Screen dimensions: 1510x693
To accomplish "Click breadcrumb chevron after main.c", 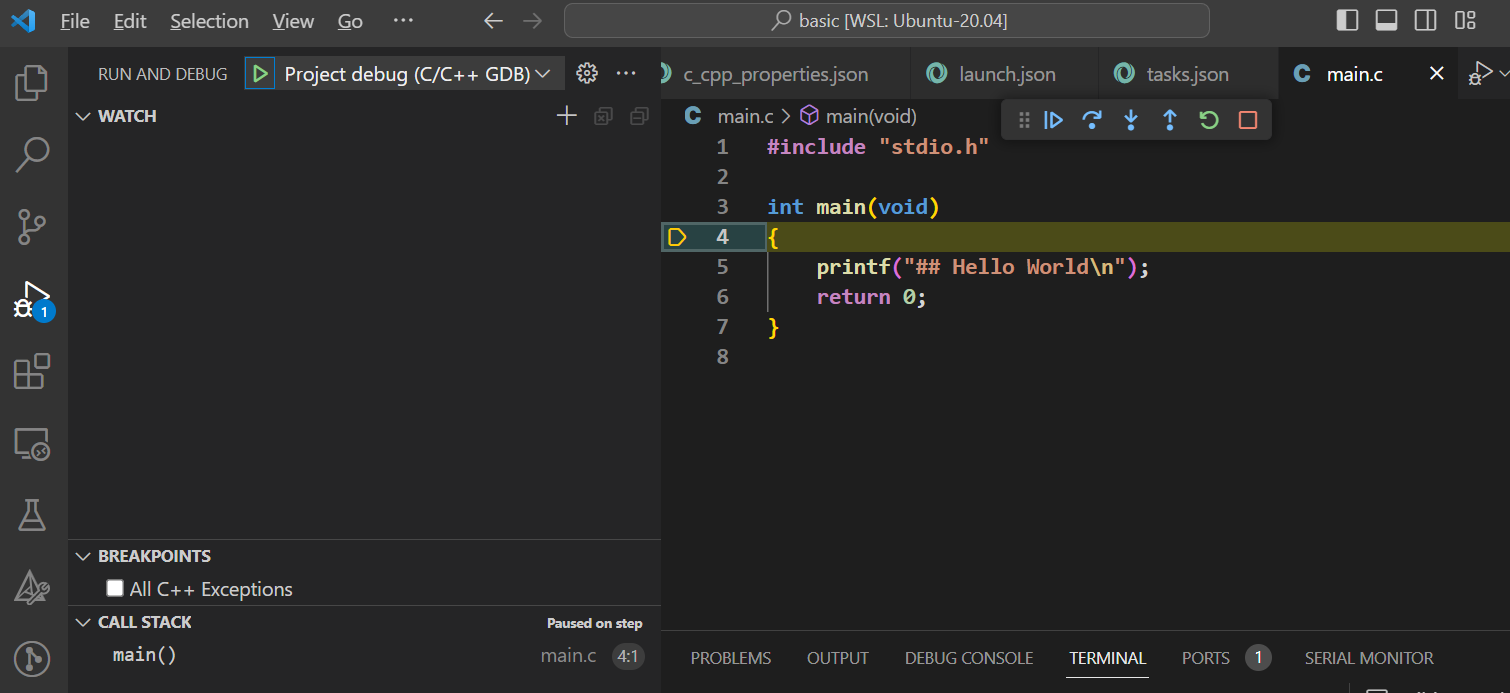I will pyautogui.click(x=786, y=117).
